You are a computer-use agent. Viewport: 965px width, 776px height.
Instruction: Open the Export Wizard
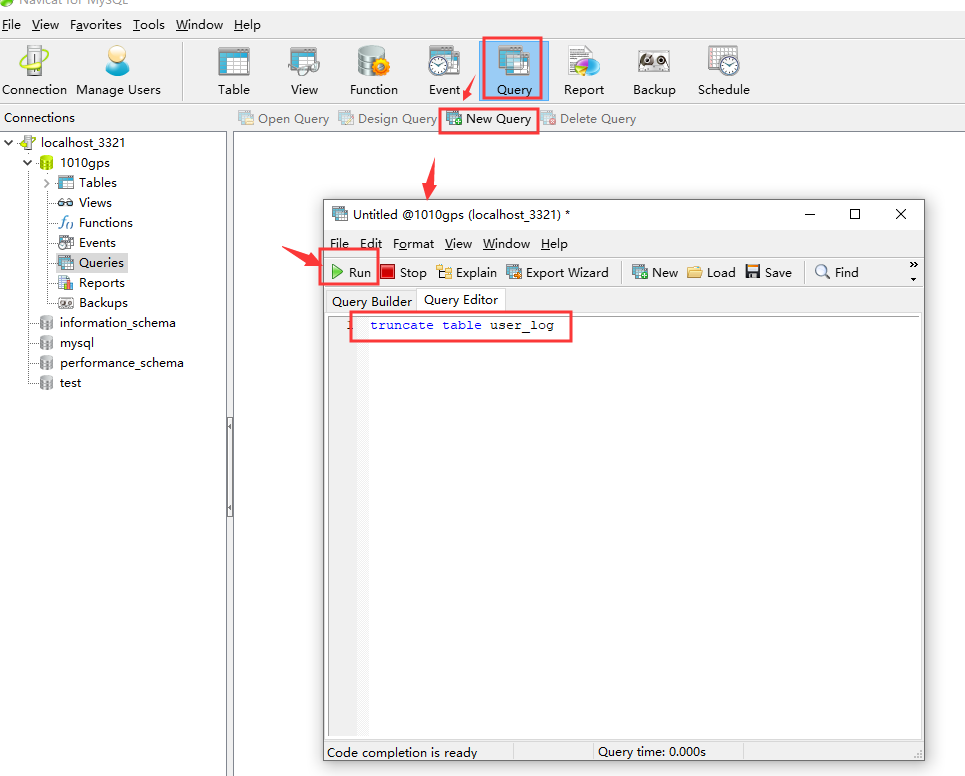pos(558,272)
